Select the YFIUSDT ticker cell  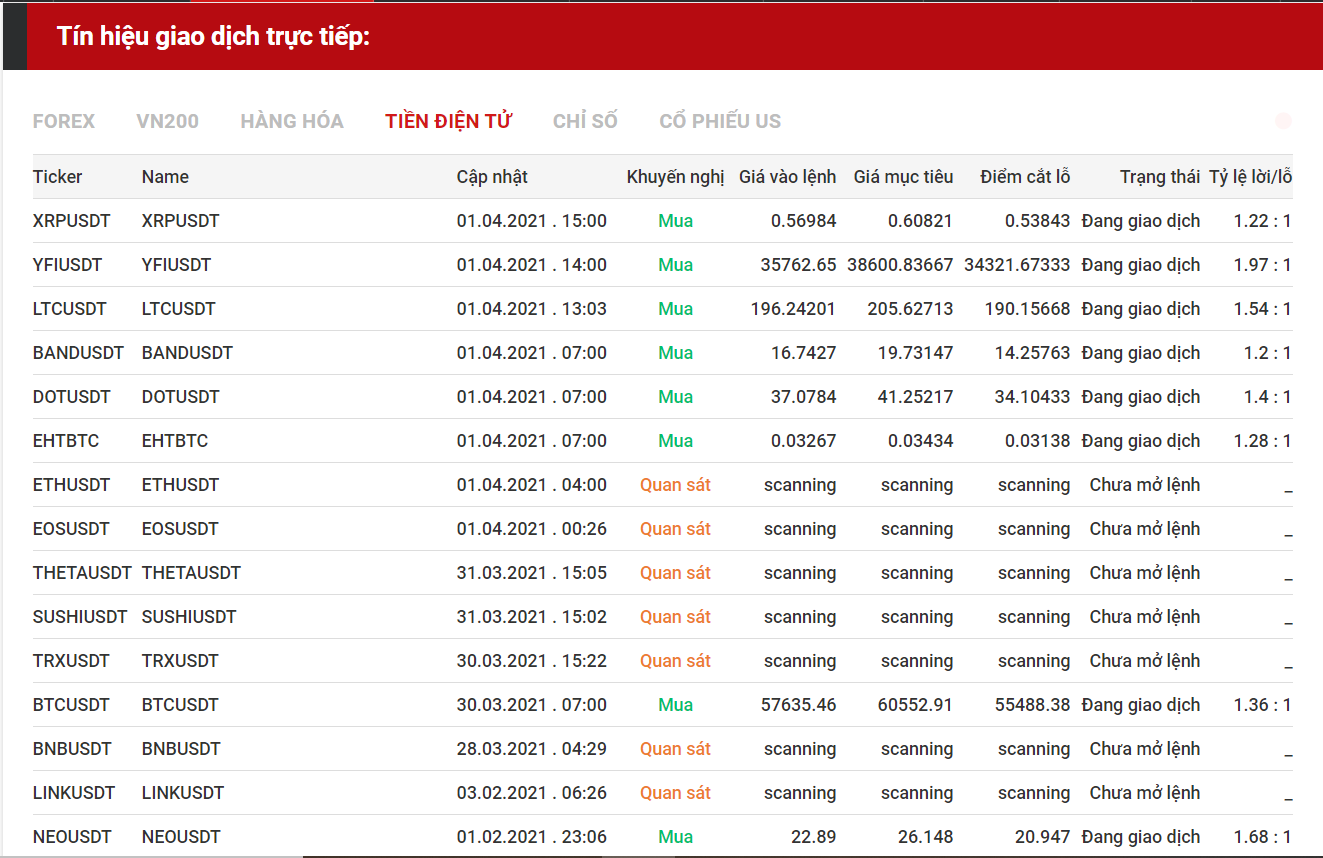(x=67, y=265)
